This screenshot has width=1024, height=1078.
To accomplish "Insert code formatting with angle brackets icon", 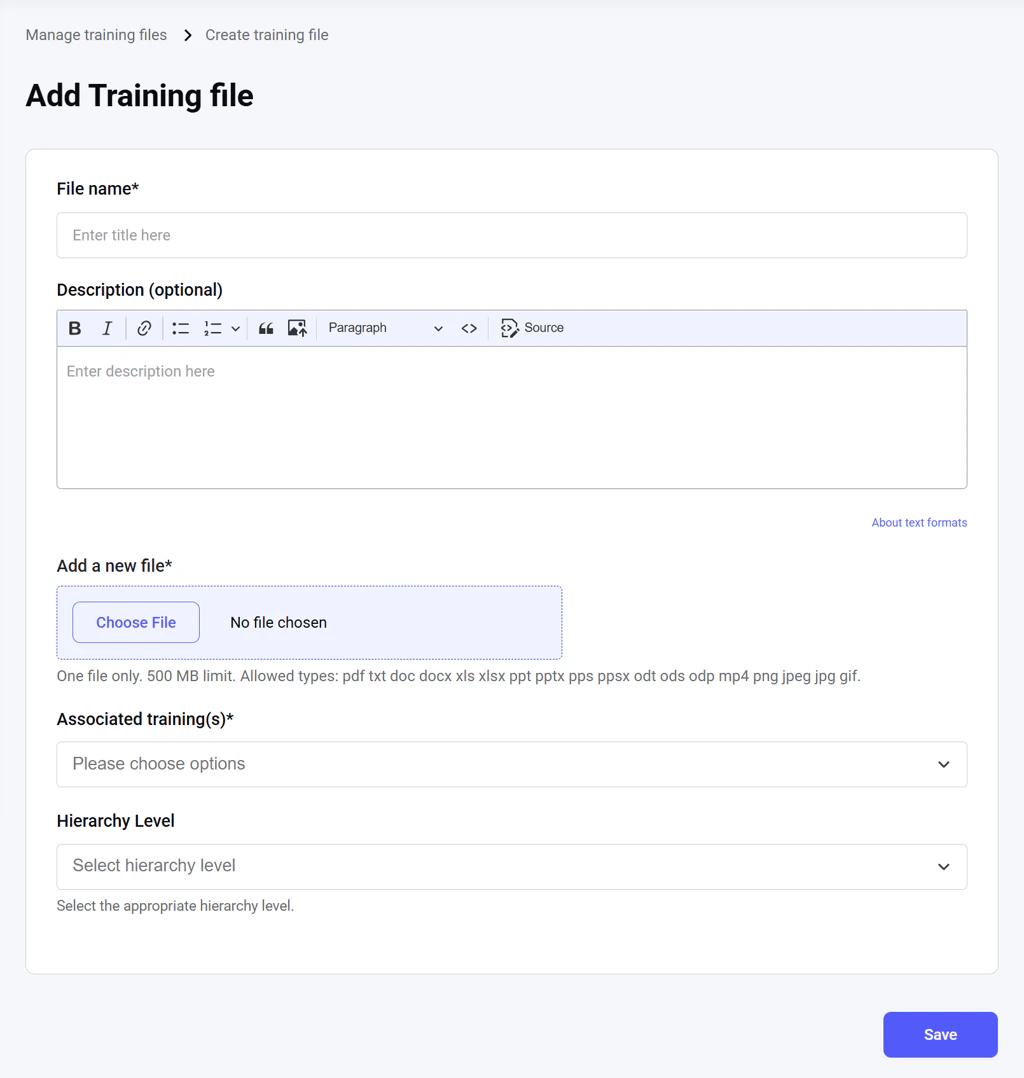I will (x=469, y=328).
